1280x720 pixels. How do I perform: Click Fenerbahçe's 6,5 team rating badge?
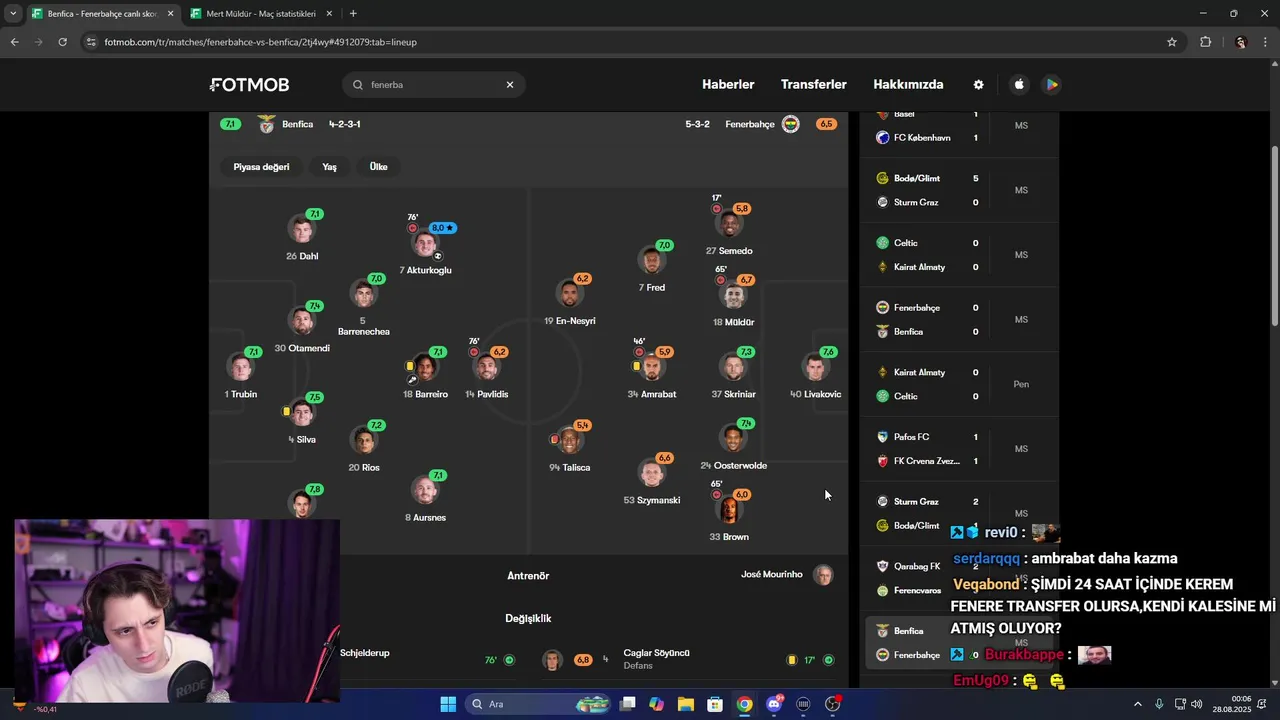(826, 124)
